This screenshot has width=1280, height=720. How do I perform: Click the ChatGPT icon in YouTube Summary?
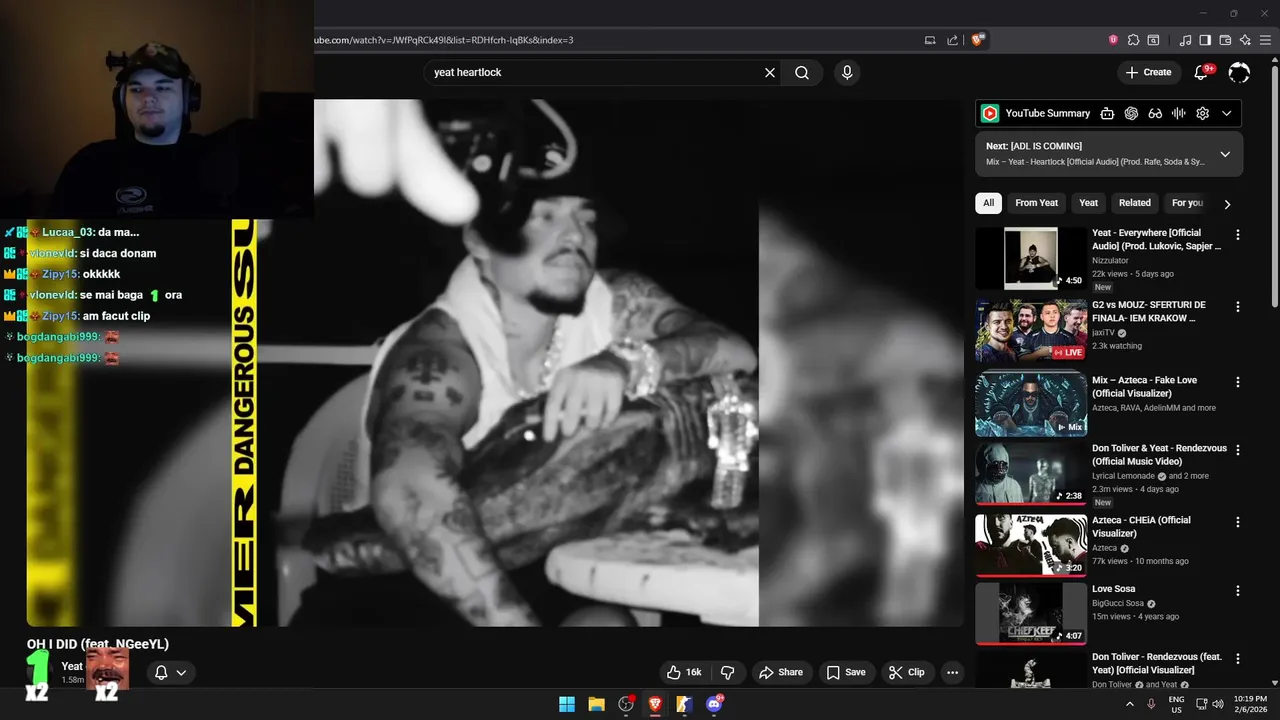pos(1131,114)
